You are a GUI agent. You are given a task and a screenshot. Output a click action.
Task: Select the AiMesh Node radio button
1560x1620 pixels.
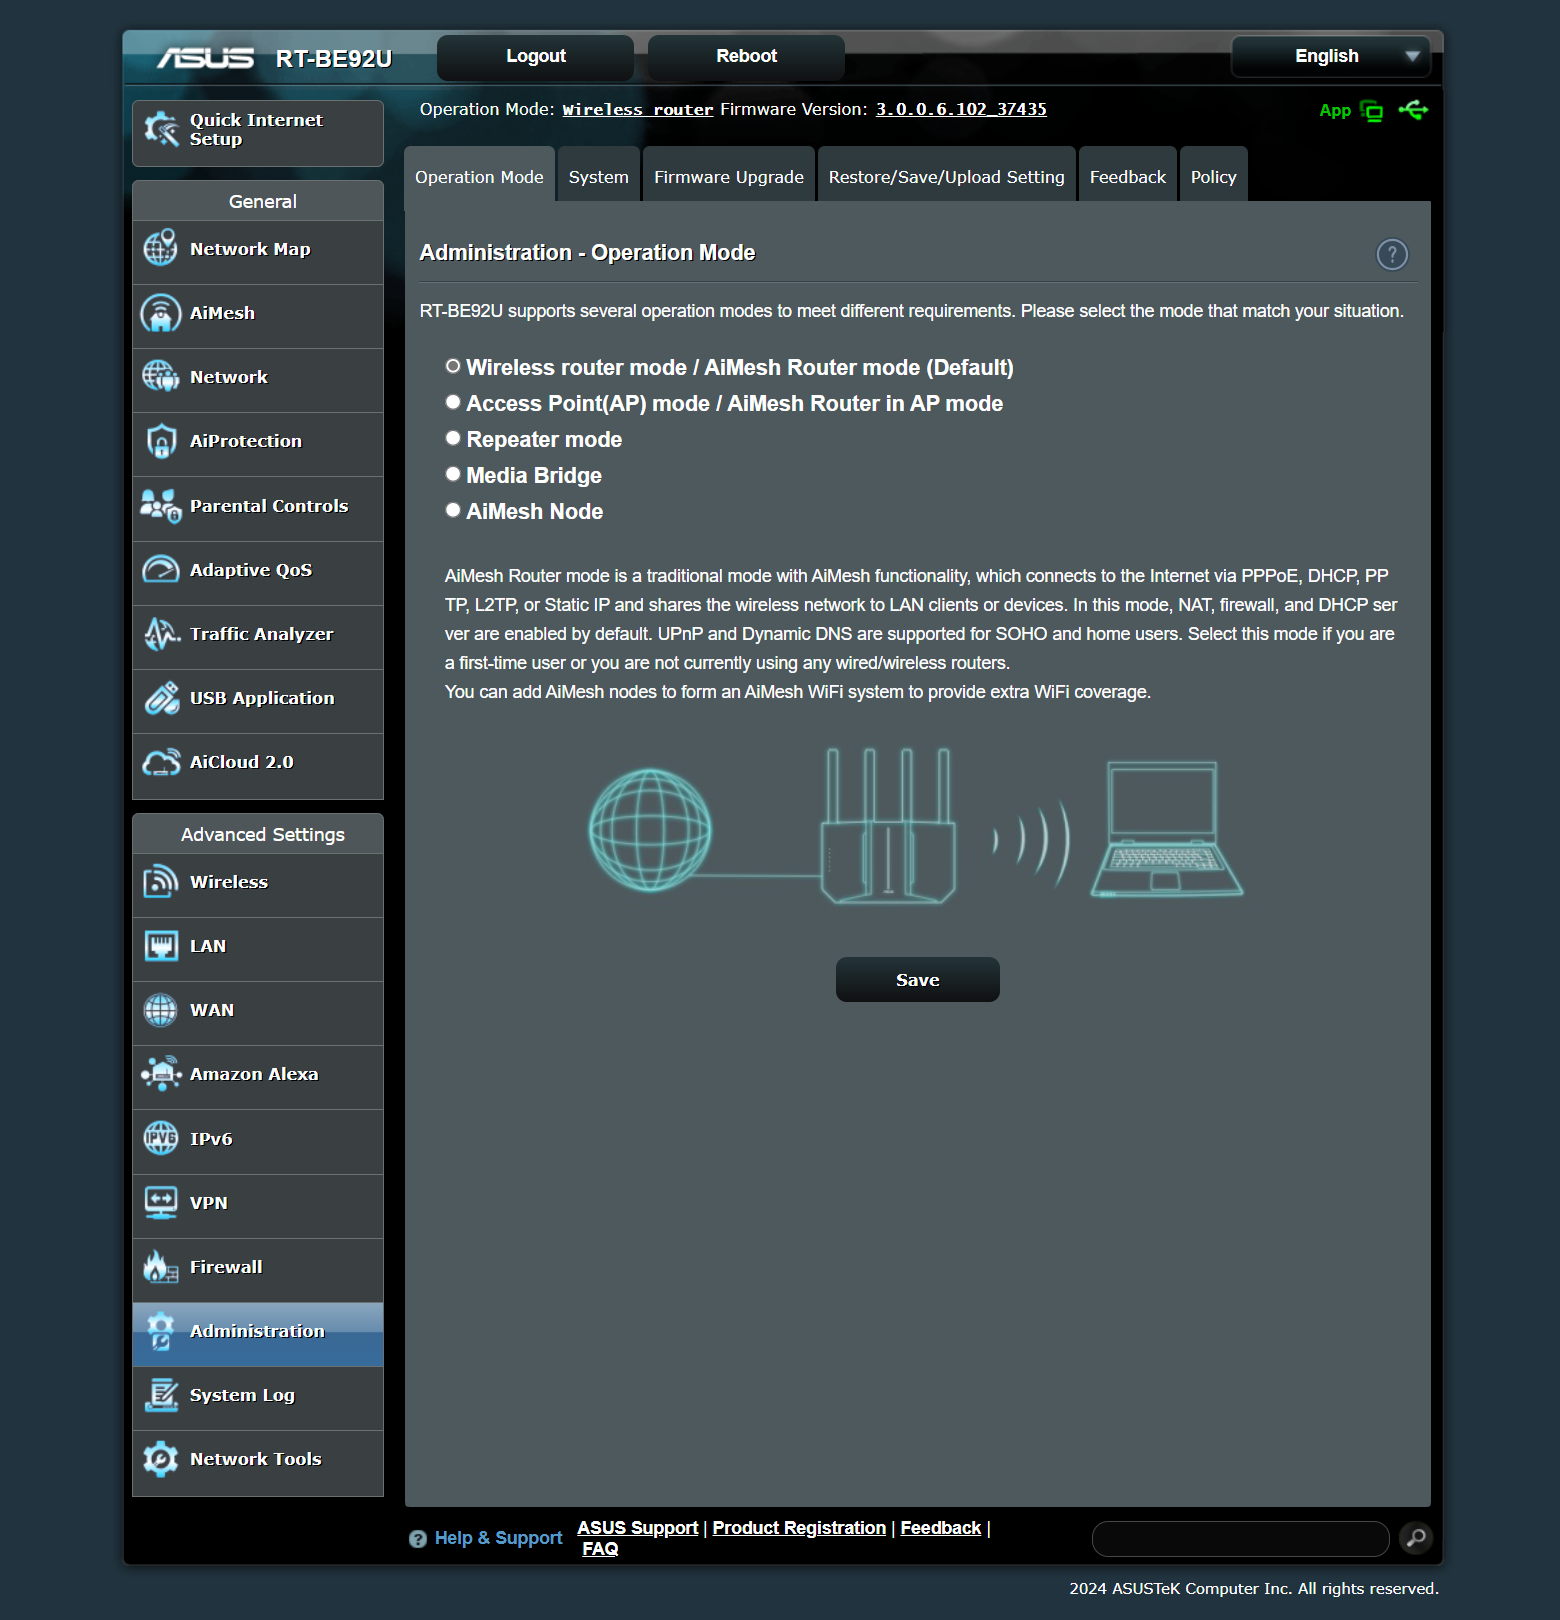coord(453,511)
